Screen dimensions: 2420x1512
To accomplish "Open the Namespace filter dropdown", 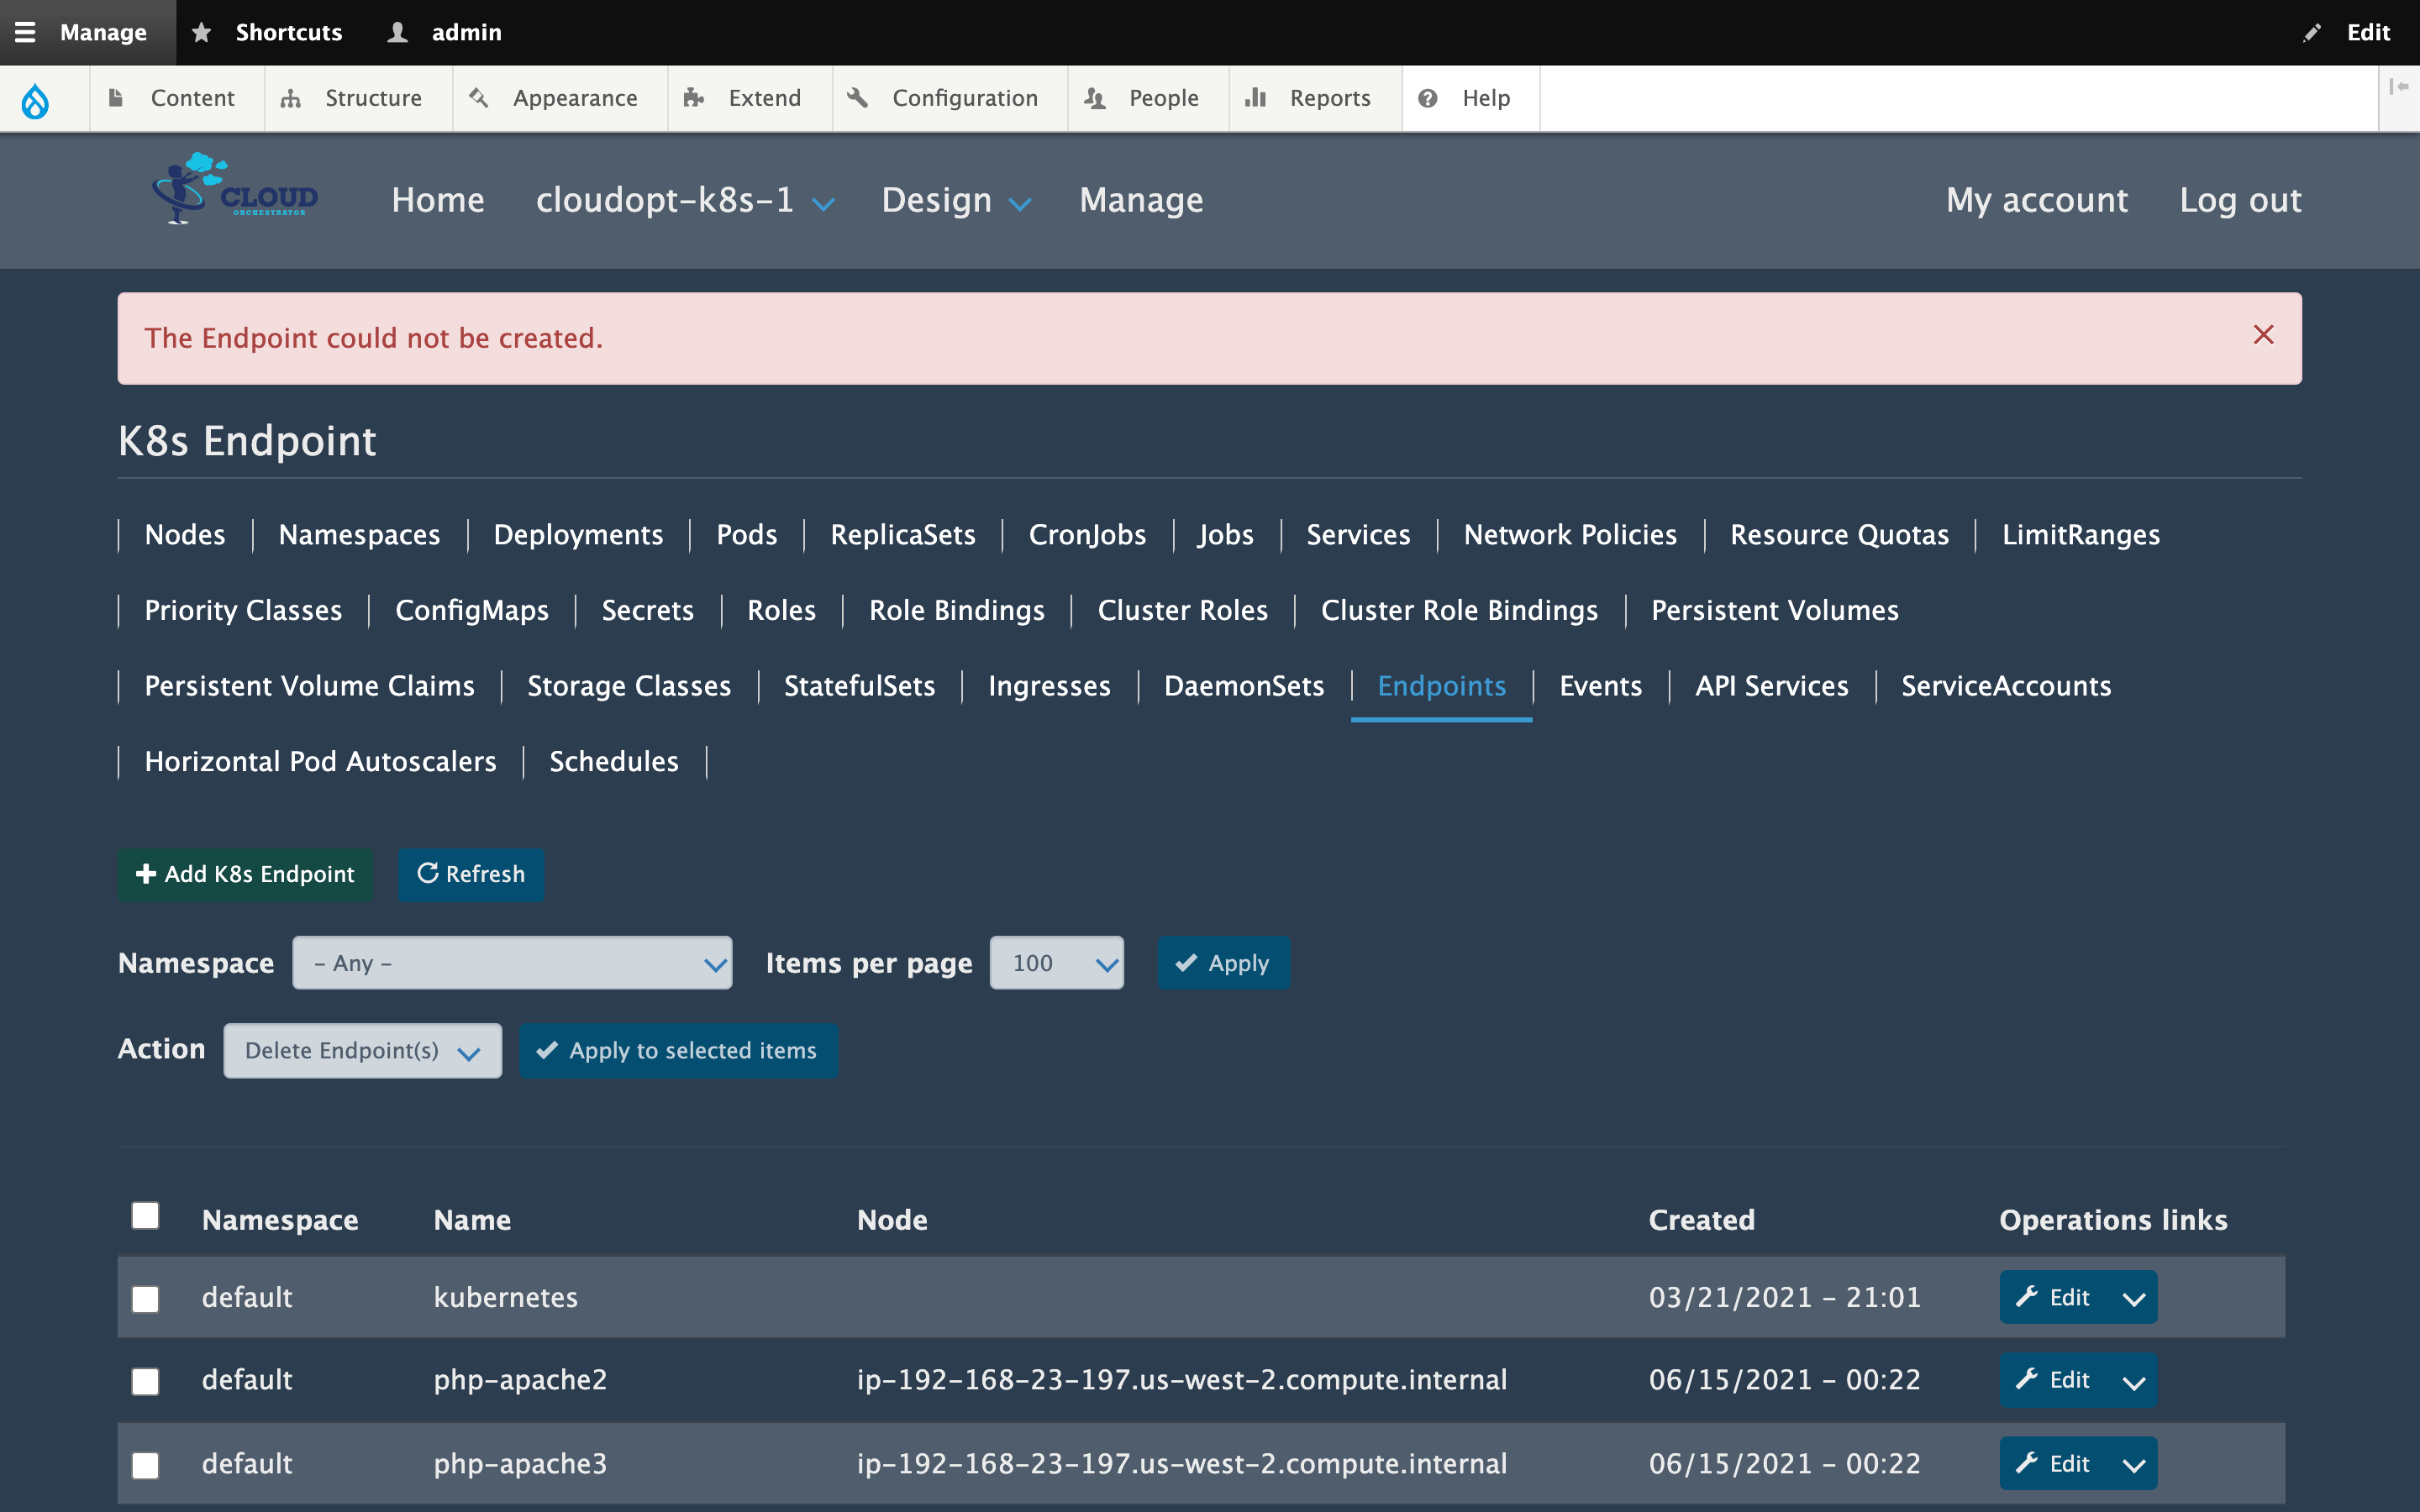I will point(512,962).
